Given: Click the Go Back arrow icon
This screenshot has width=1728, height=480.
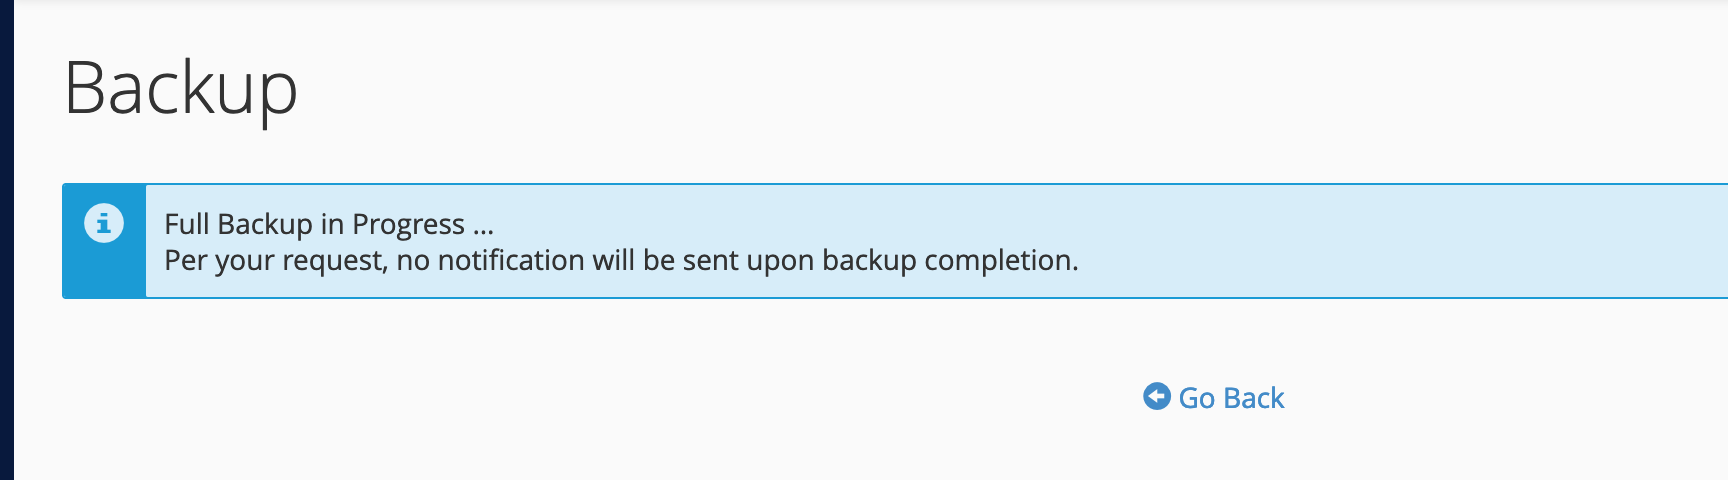Looking at the screenshot, I should click(x=1157, y=397).
